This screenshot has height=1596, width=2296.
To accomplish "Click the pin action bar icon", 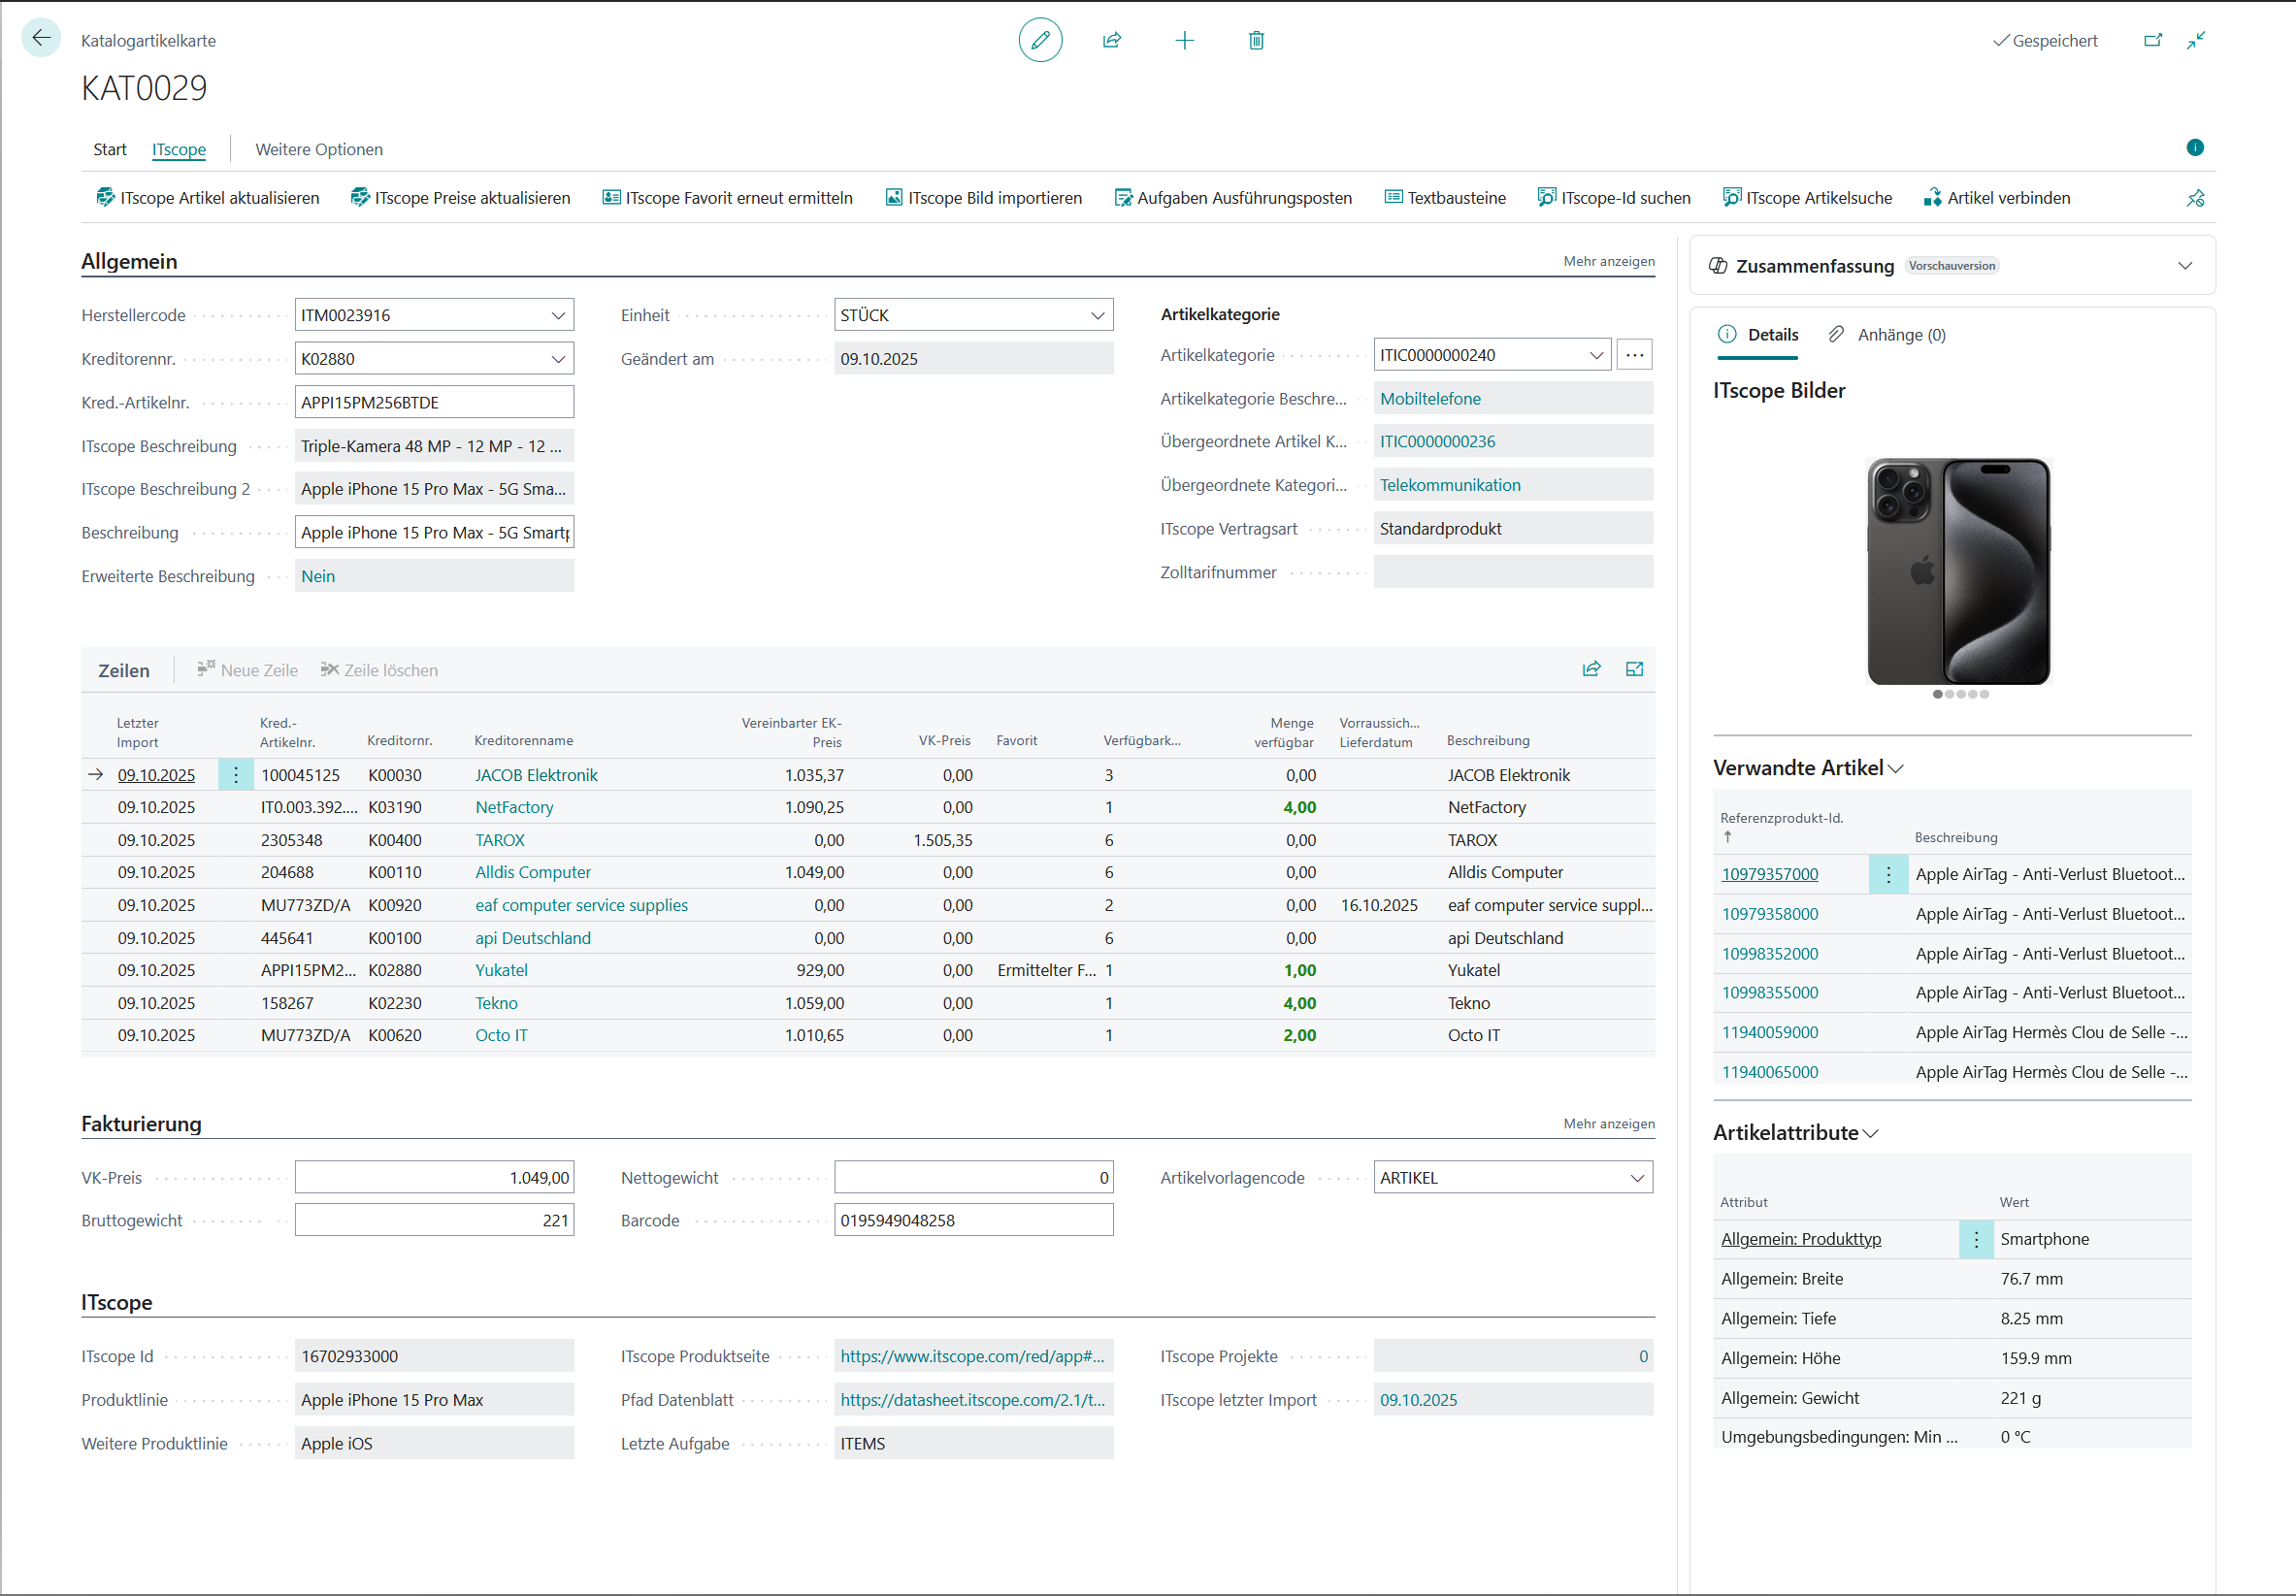I will [2195, 198].
